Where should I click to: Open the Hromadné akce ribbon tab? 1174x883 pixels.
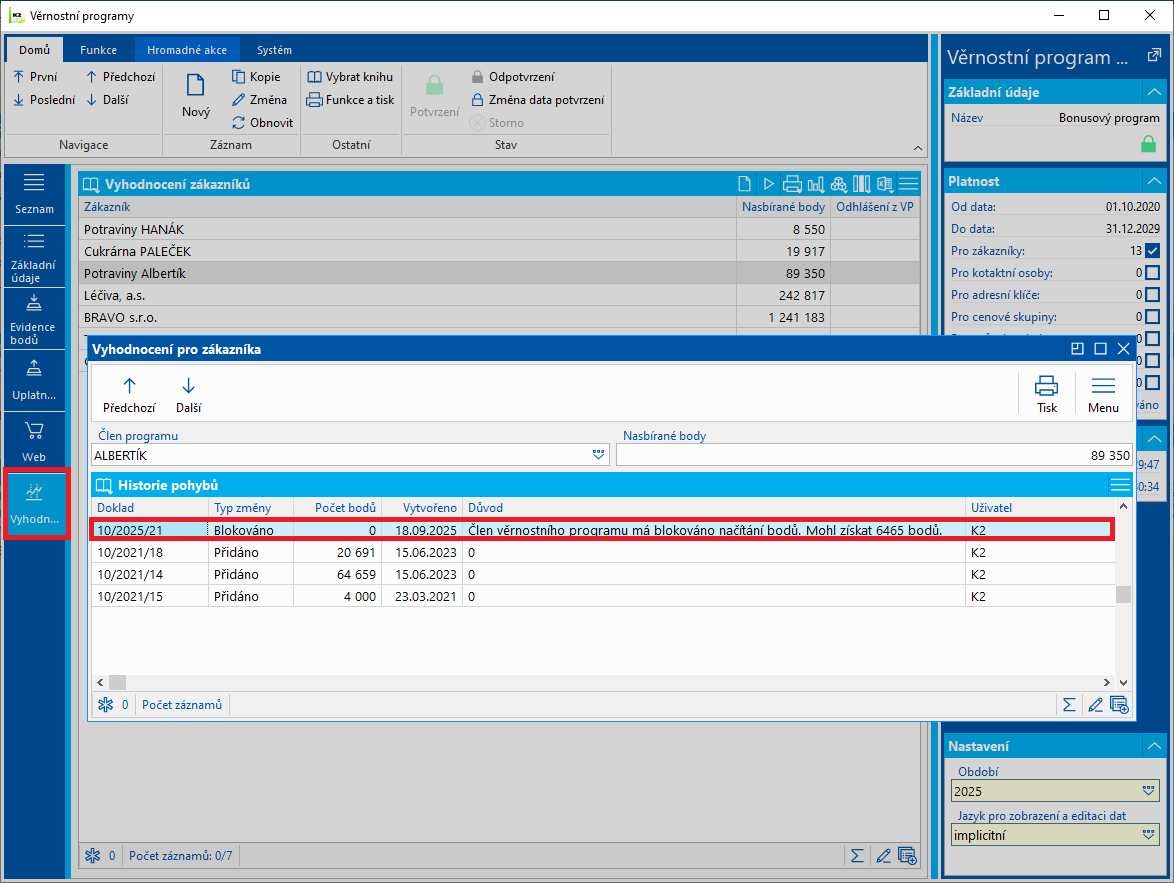[x=186, y=50]
